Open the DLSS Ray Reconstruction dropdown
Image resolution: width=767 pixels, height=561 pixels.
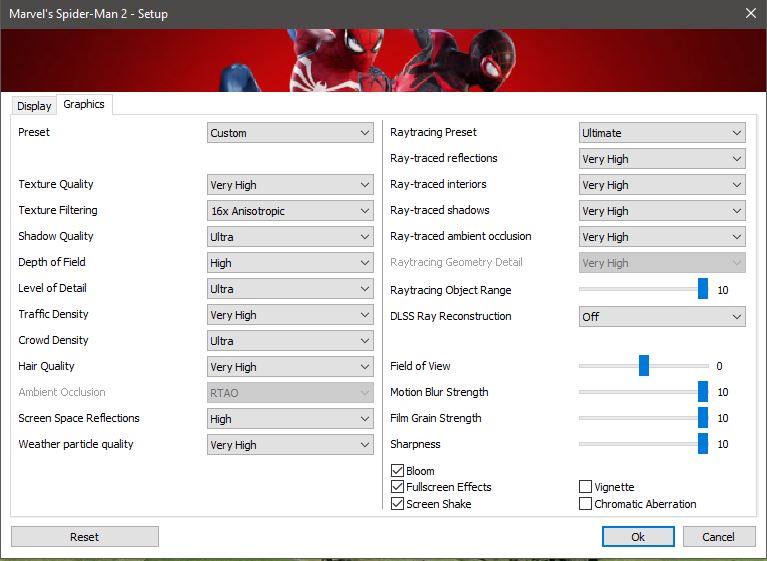pyautogui.click(x=662, y=316)
